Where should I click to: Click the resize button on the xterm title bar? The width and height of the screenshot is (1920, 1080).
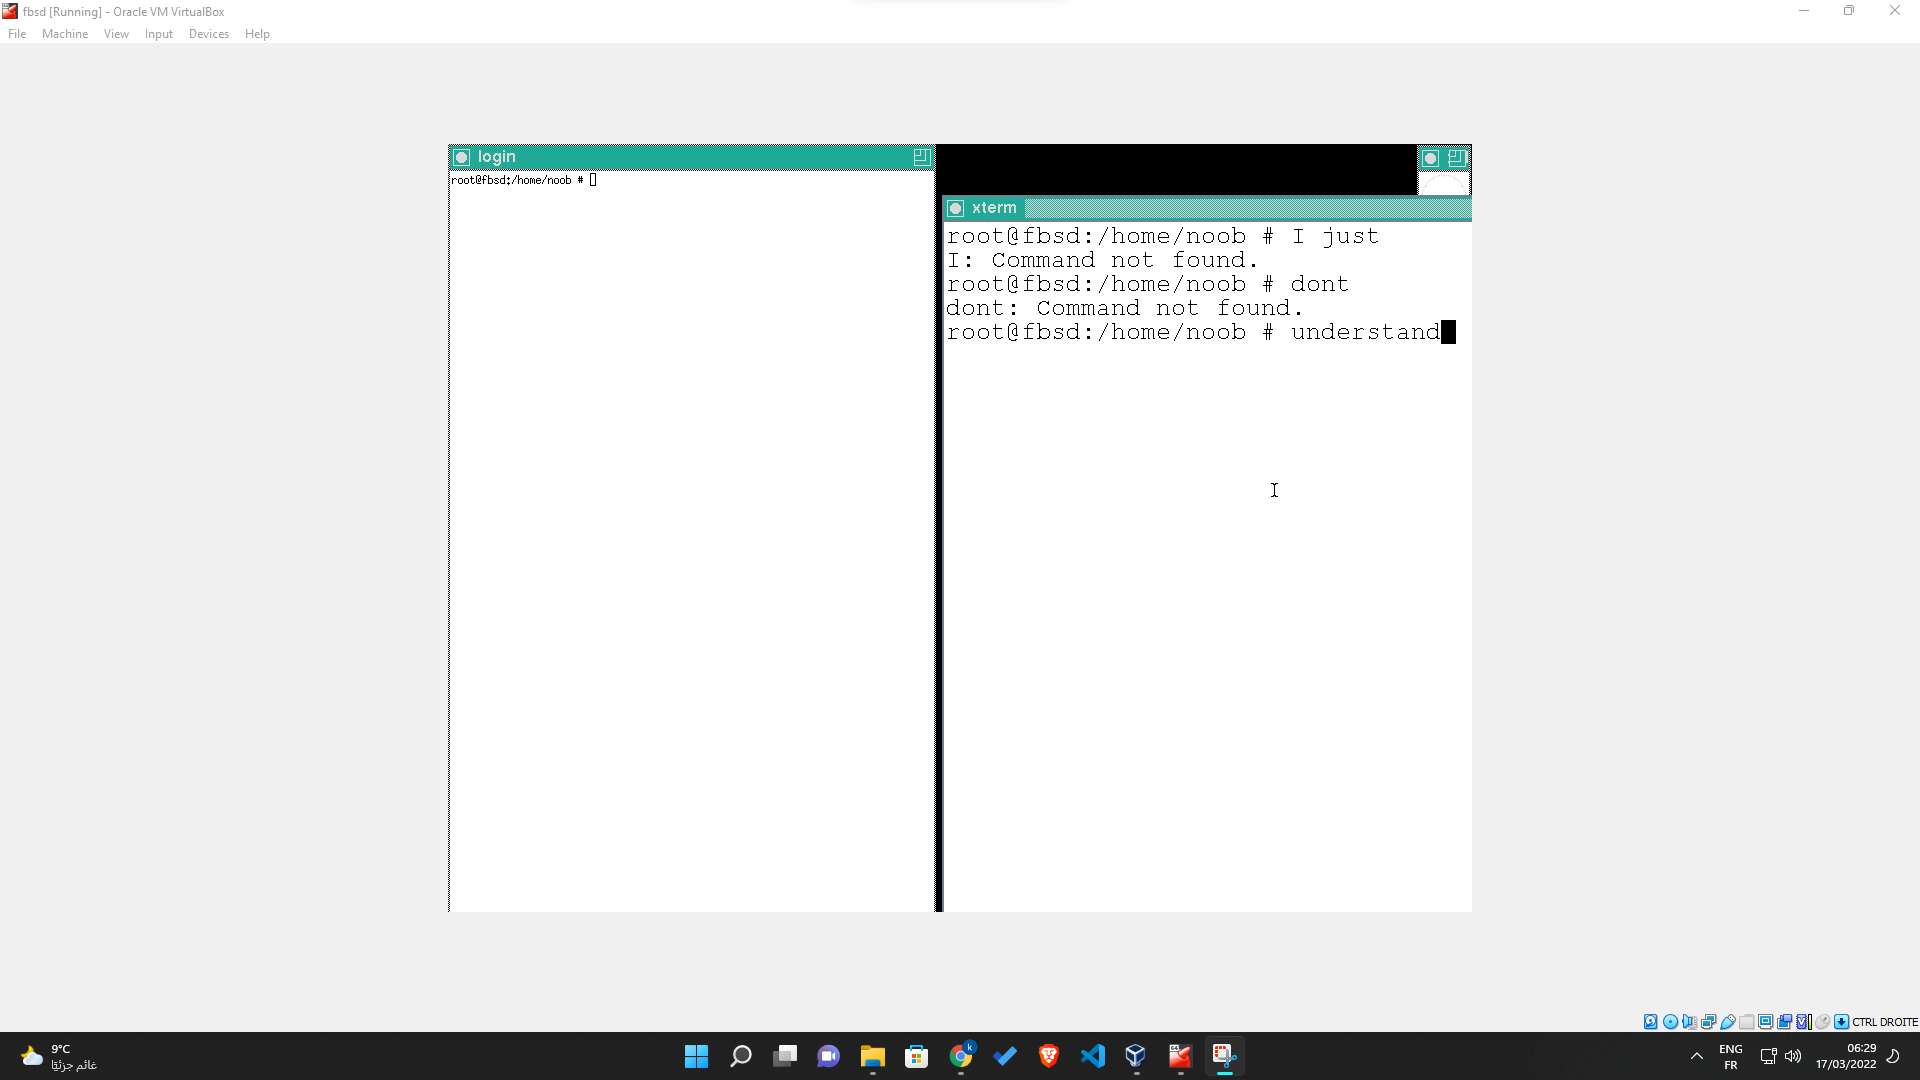1457,158
